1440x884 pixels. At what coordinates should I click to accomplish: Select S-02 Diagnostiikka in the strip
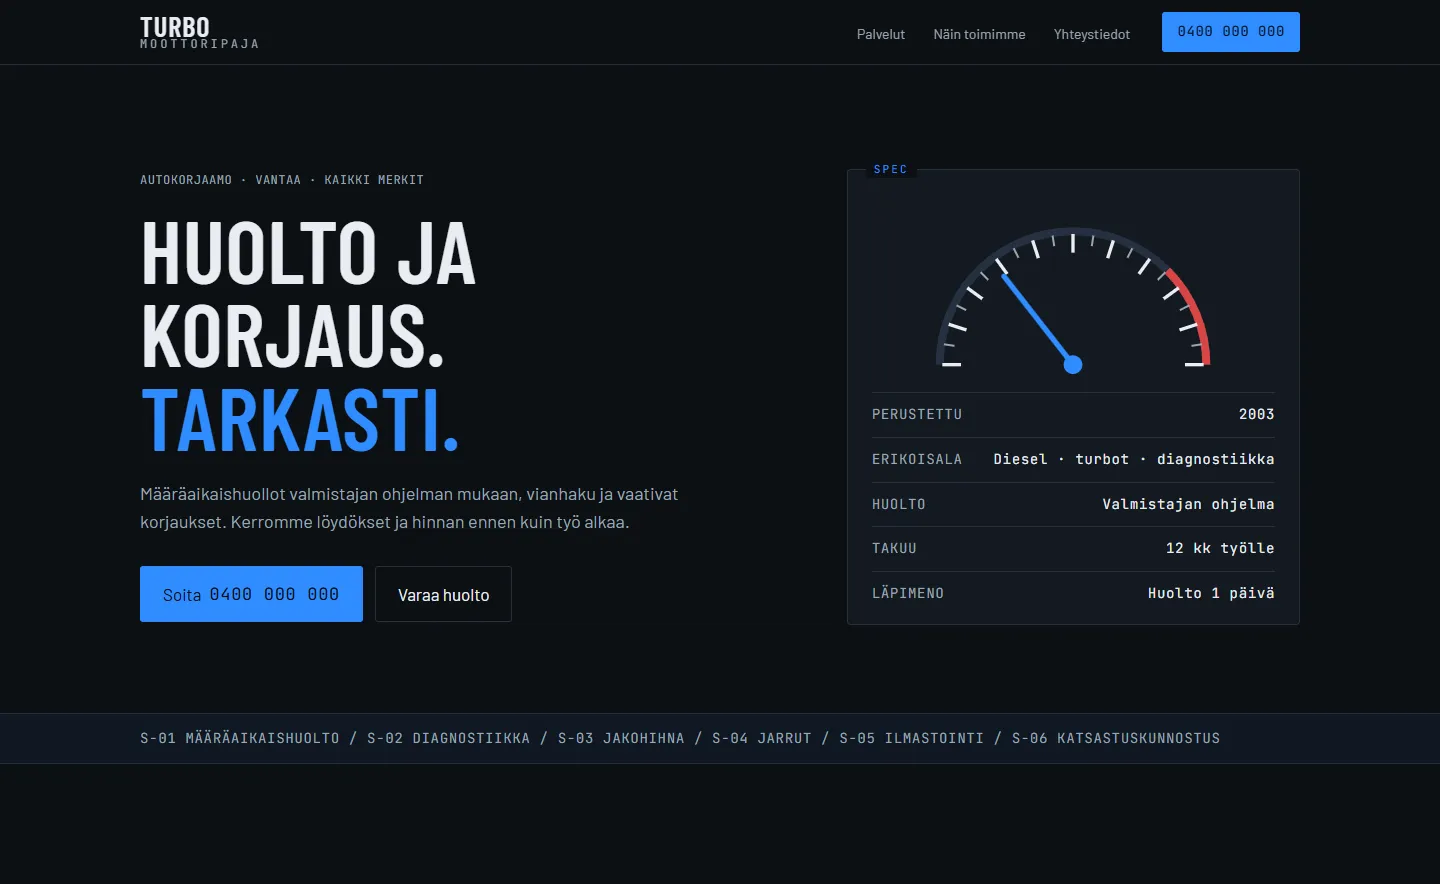(x=448, y=738)
